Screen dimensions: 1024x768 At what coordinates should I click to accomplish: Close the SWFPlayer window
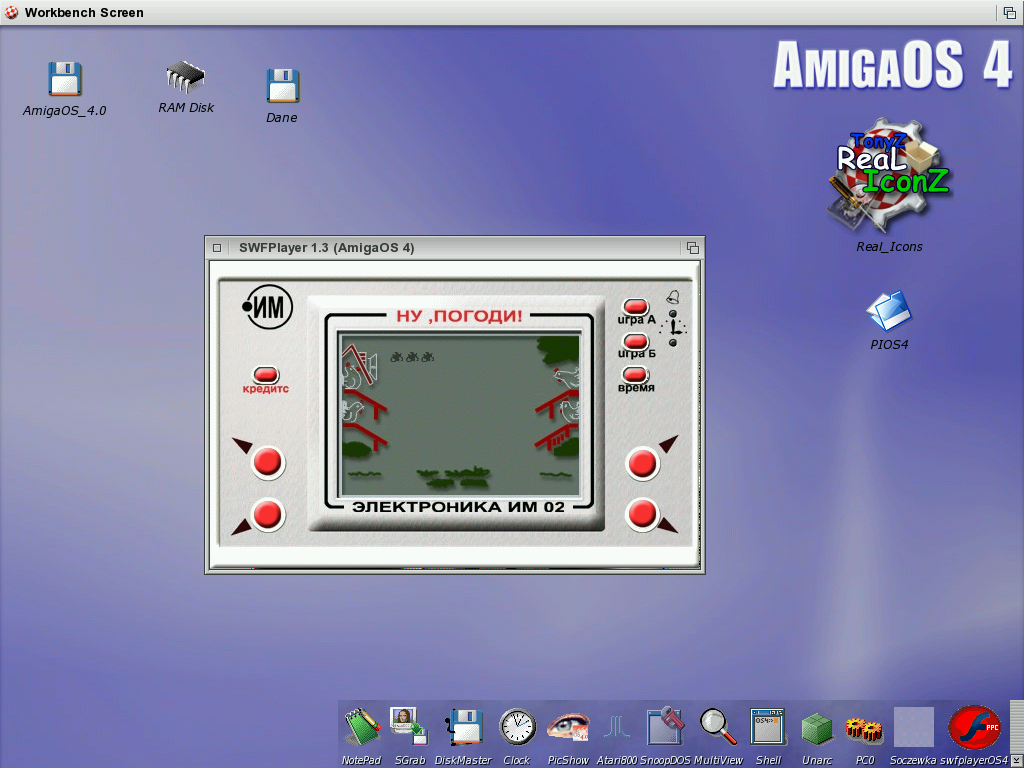tap(217, 248)
